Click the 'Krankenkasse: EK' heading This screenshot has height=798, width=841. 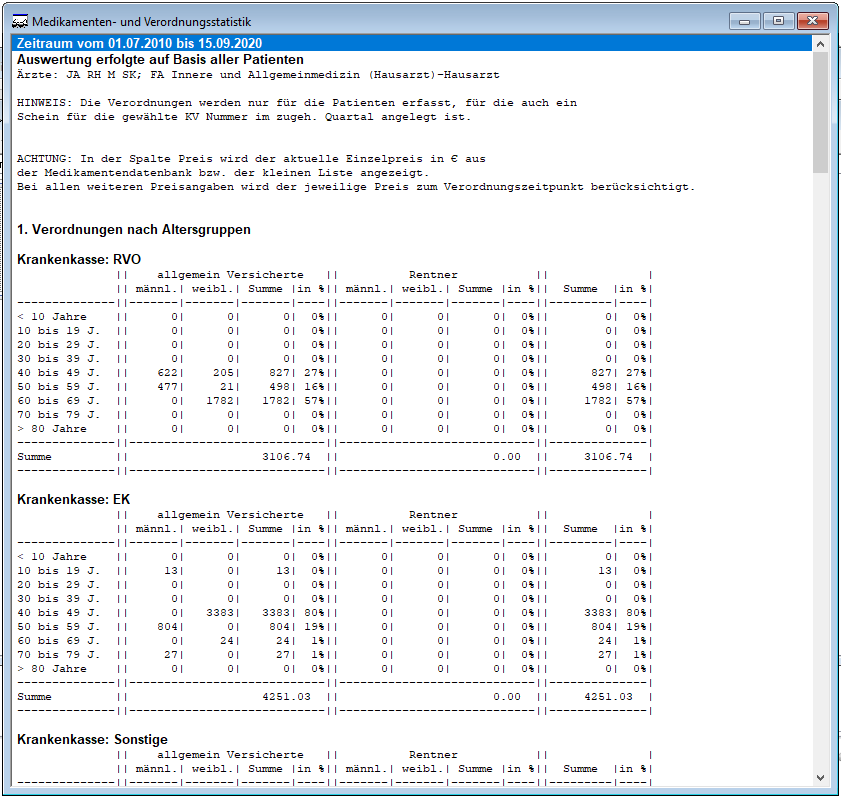(73, 500)
